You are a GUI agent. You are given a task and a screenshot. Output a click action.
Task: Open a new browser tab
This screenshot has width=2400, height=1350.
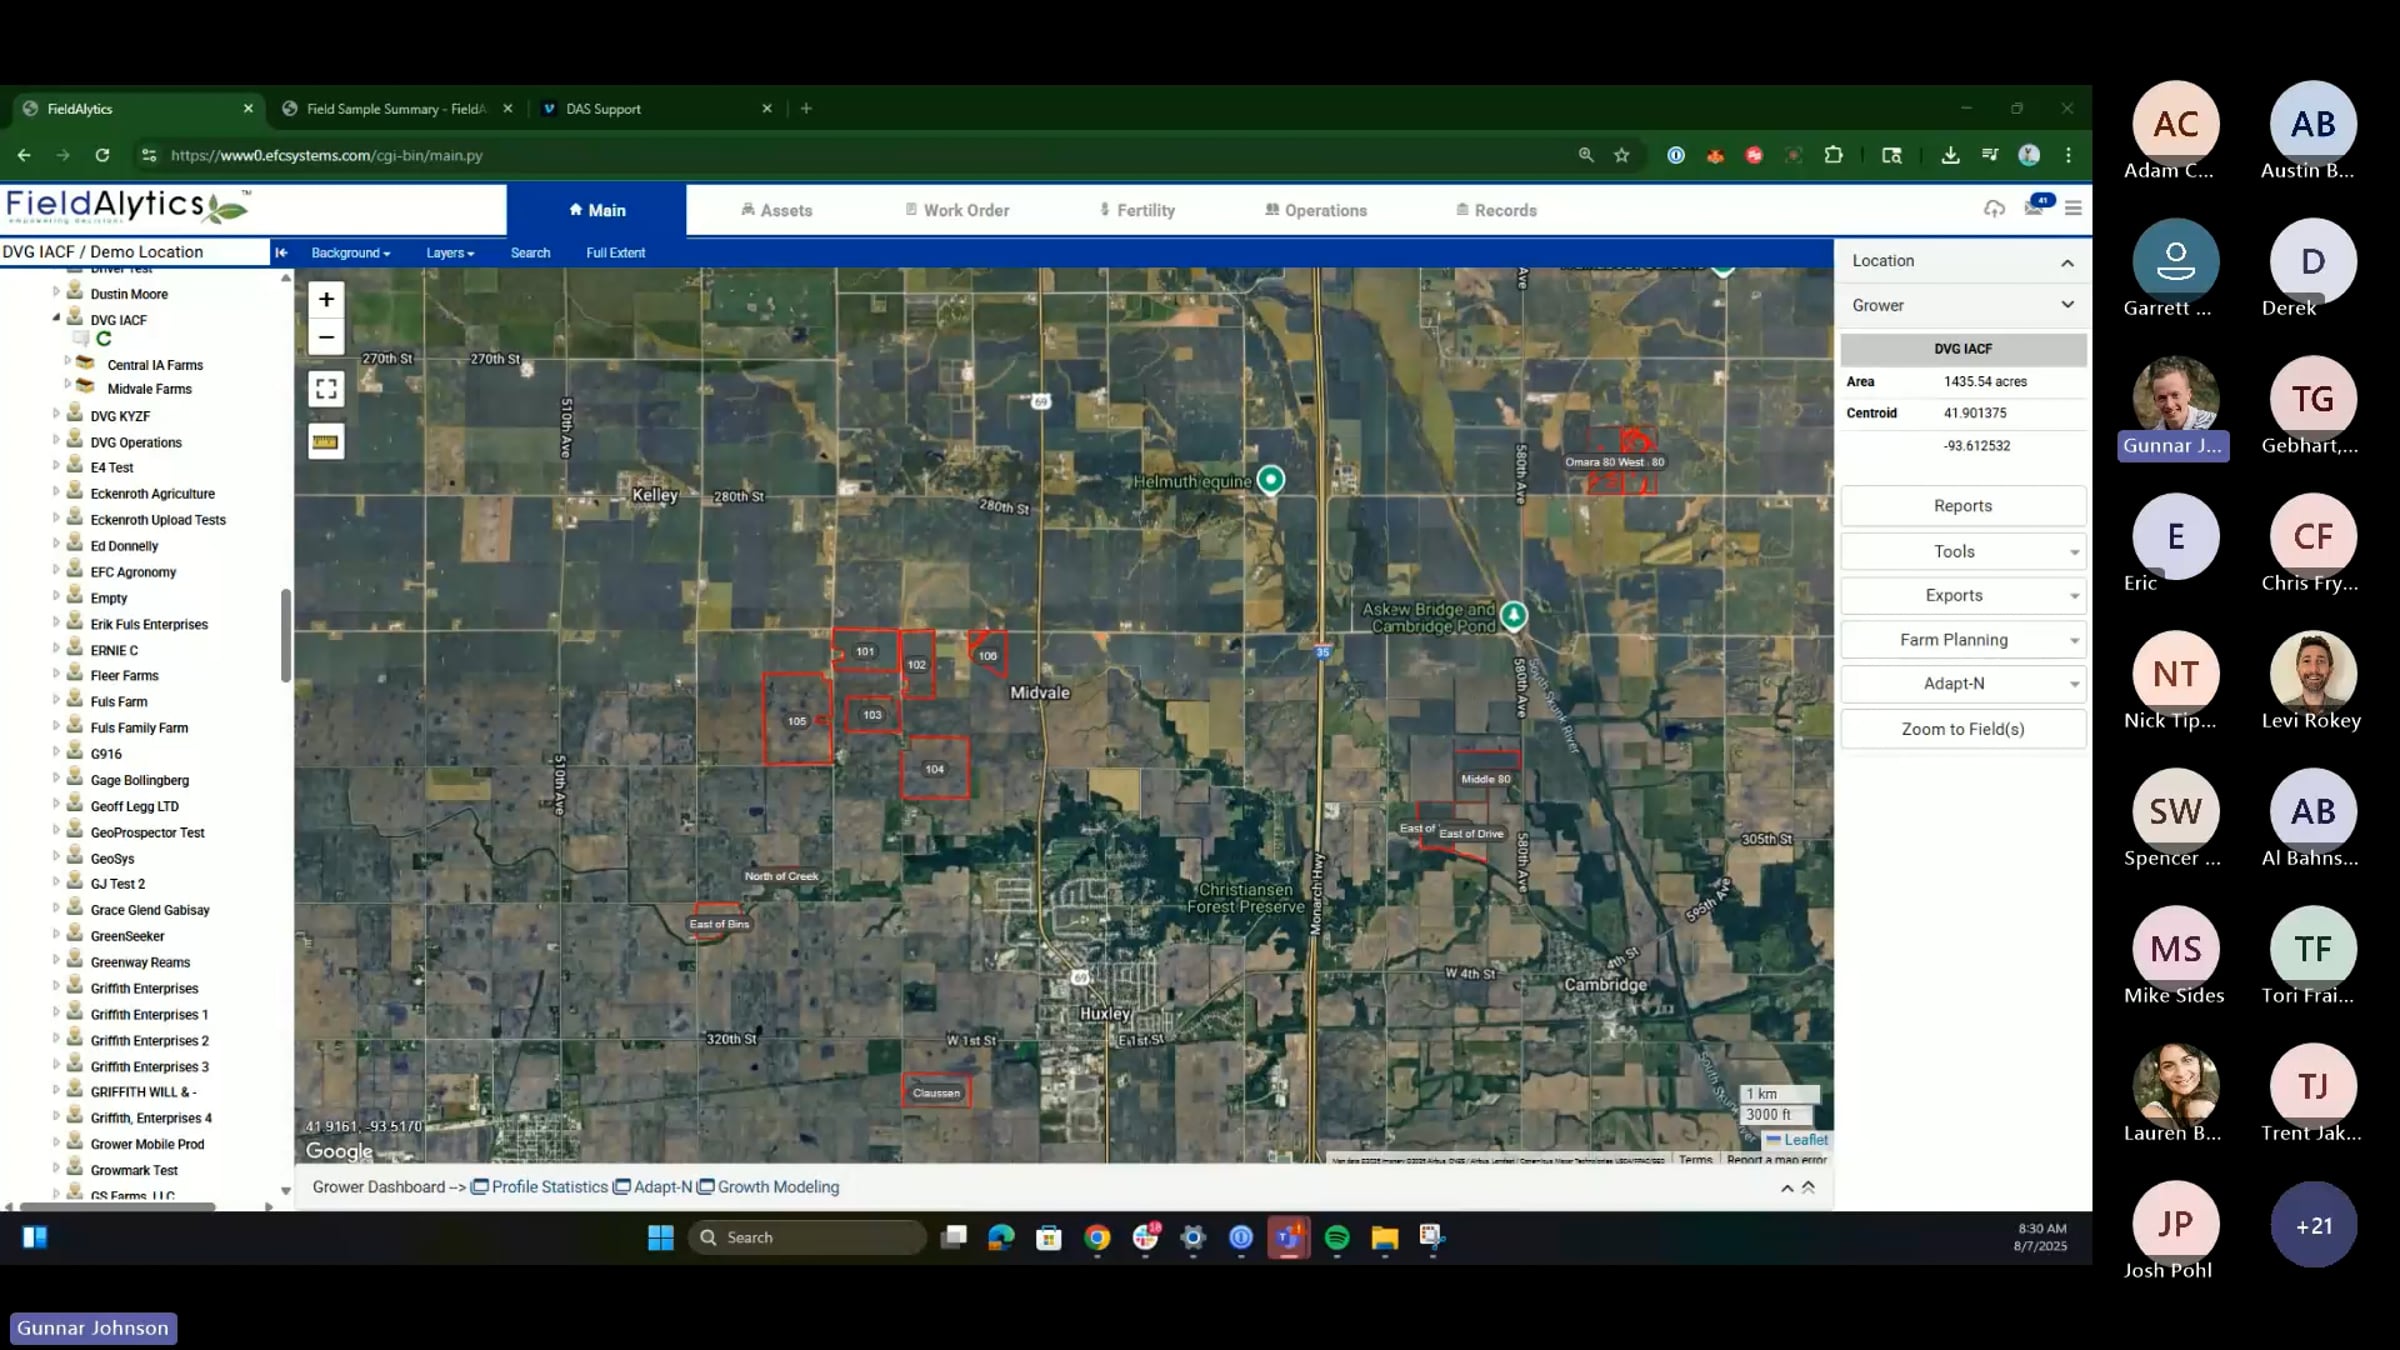click(x=806, y=108)
